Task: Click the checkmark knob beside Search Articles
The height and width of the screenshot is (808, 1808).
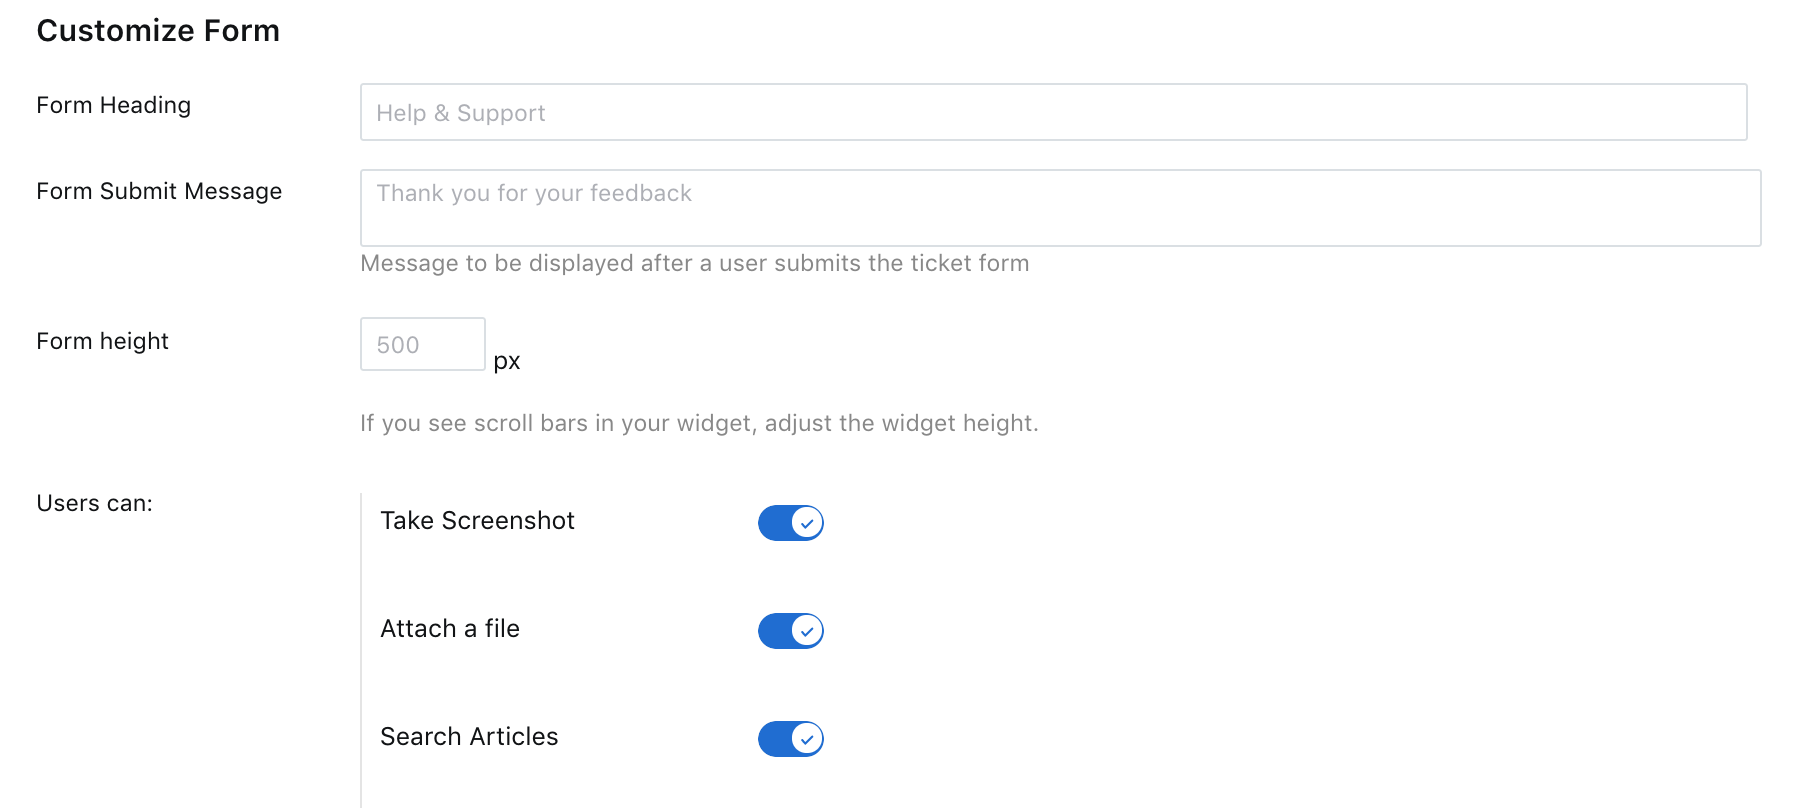Action: coord(806,738)
